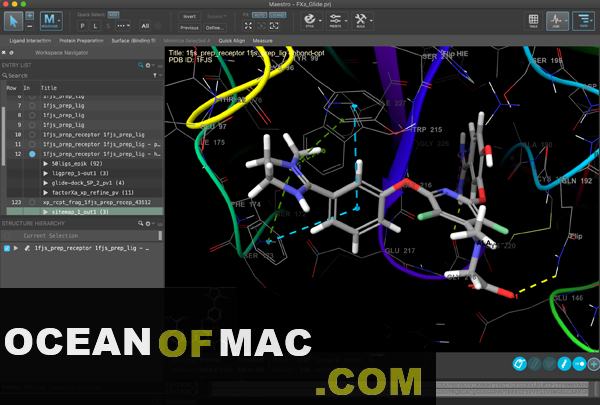The width and height of the screenshot is (600, 405).
Task: Toggle the Quick Select ADD mode
Action: click(113, 15)
